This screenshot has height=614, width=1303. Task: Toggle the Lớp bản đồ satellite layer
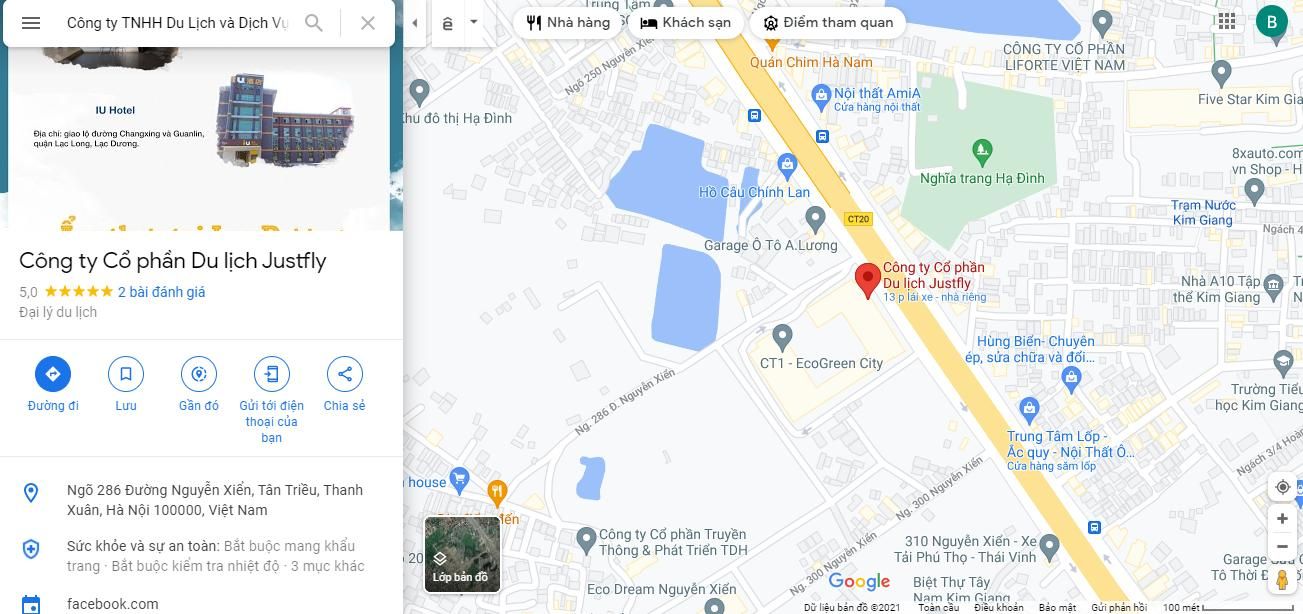point(462,554)
